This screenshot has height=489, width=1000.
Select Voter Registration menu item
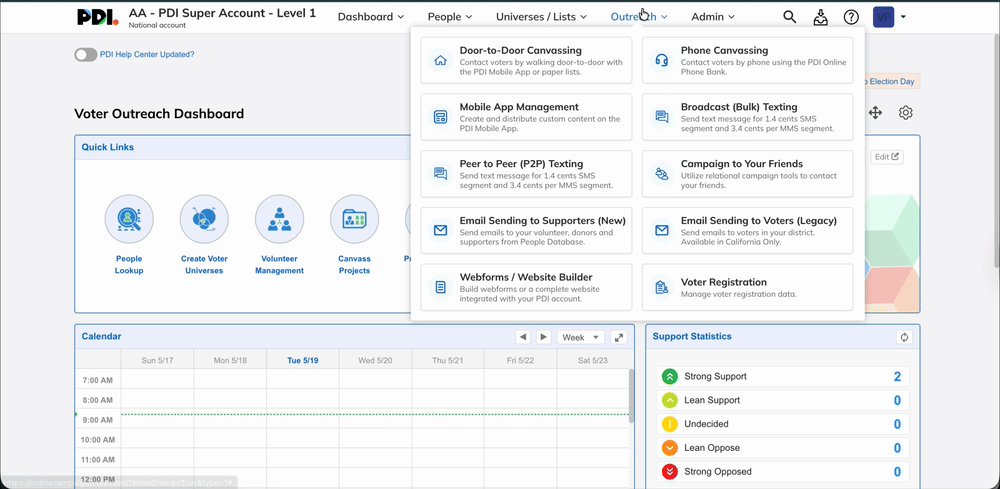pos(747,287)
